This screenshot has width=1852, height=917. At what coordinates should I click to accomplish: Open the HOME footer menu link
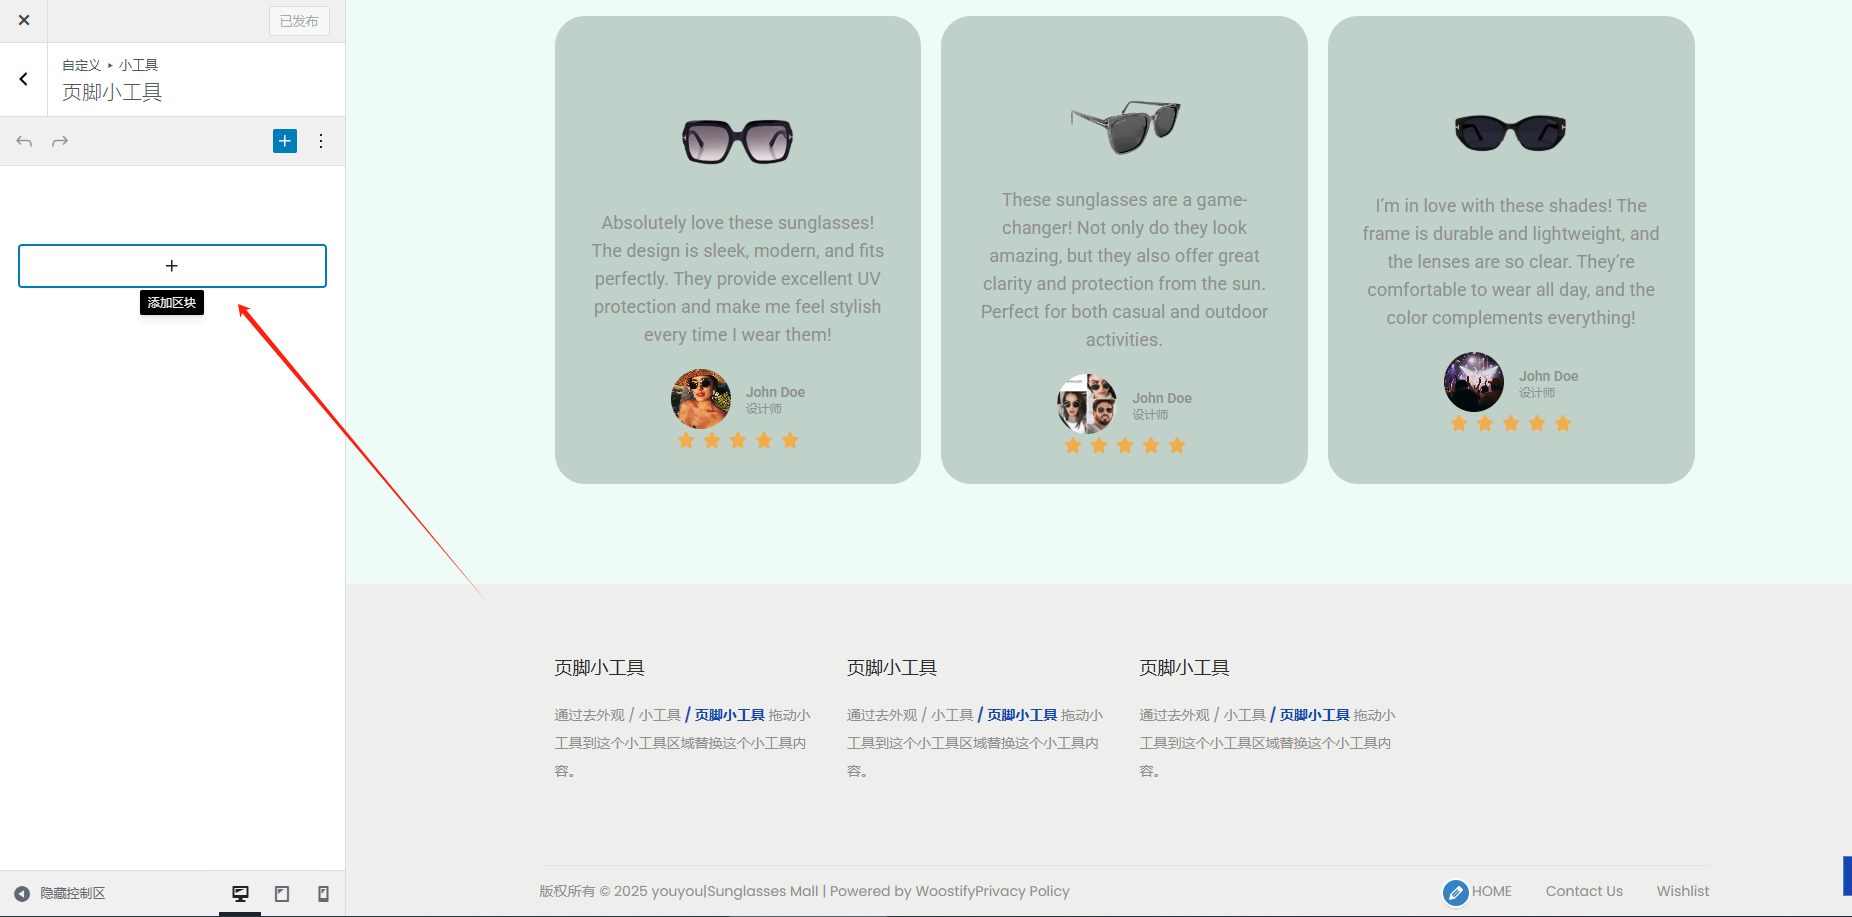(1491, 891)
